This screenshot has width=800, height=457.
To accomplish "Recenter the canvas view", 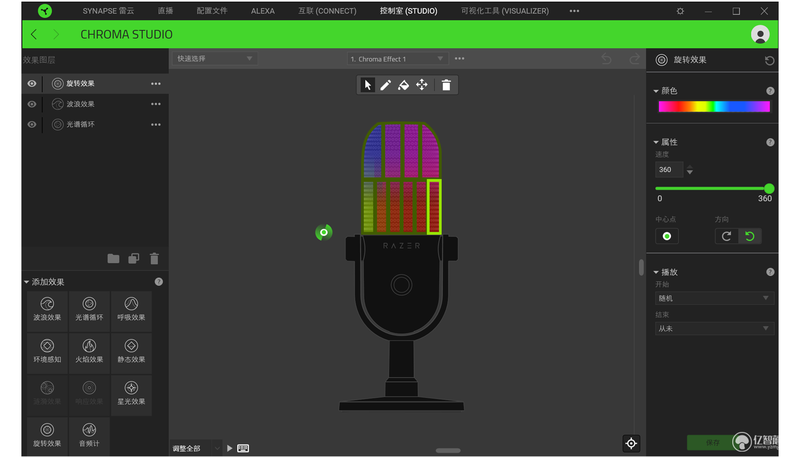I will (631, 443).
